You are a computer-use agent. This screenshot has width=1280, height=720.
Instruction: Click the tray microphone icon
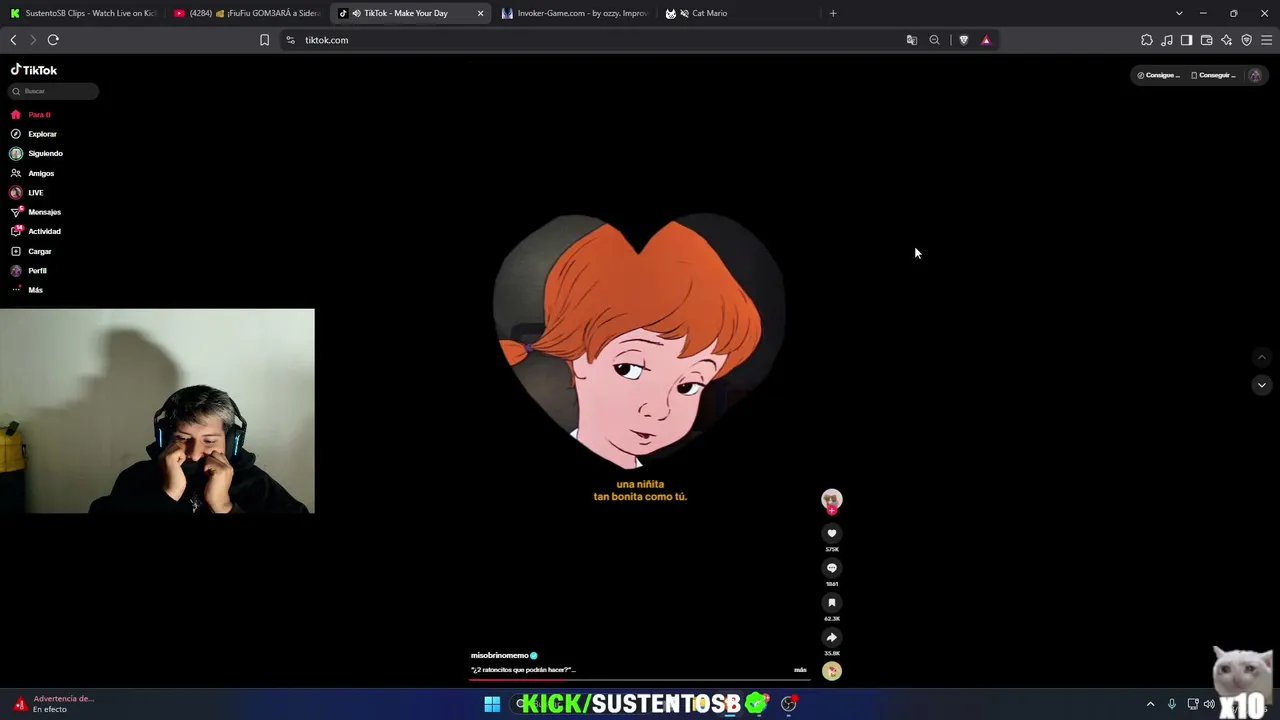click(x=1171, y=704)
